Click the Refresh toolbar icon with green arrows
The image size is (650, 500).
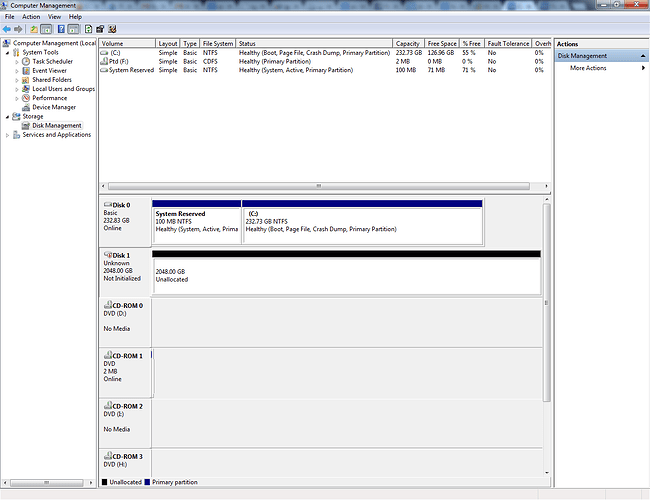[88, 29]
